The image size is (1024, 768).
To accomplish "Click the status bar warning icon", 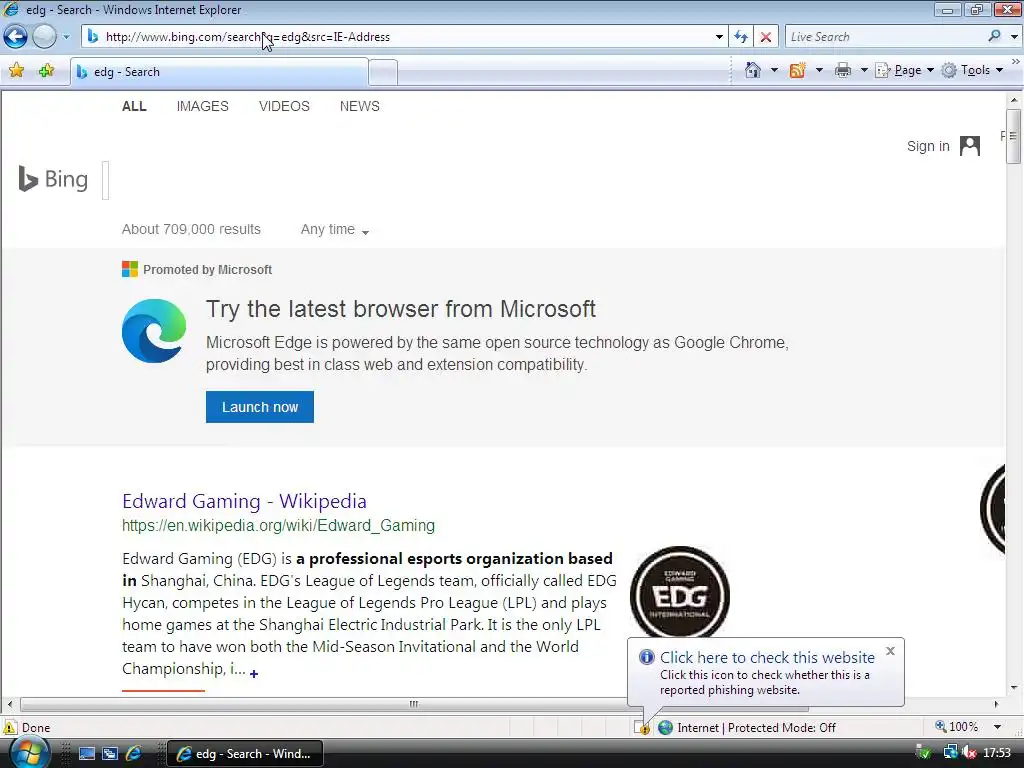I will pyautogui.click(x=10, y=727).
